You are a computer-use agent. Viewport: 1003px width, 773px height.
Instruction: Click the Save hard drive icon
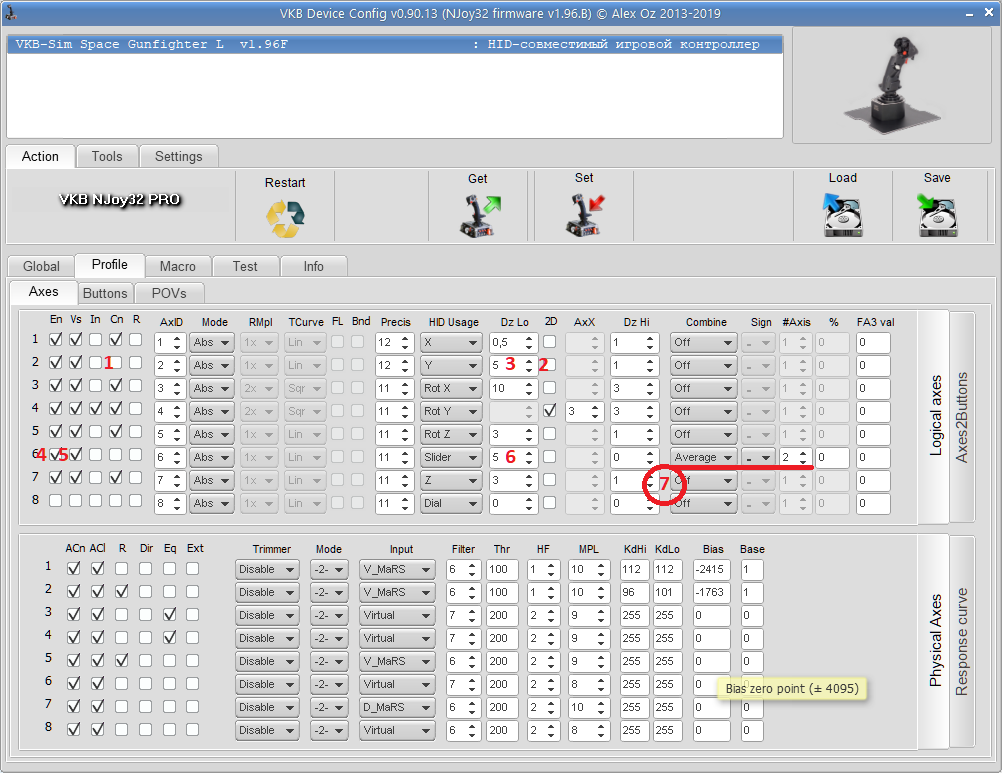[937, 216]
